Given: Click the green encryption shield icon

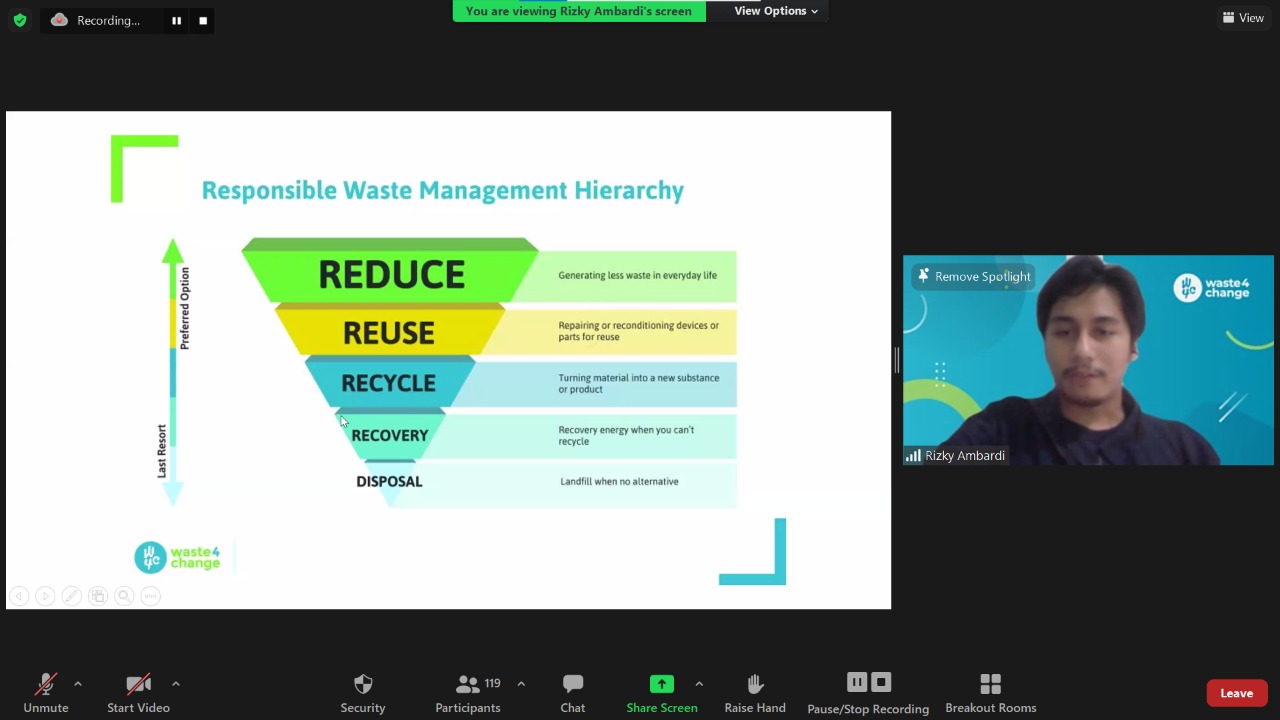Looking at the screenshot, I should [19, 20].
